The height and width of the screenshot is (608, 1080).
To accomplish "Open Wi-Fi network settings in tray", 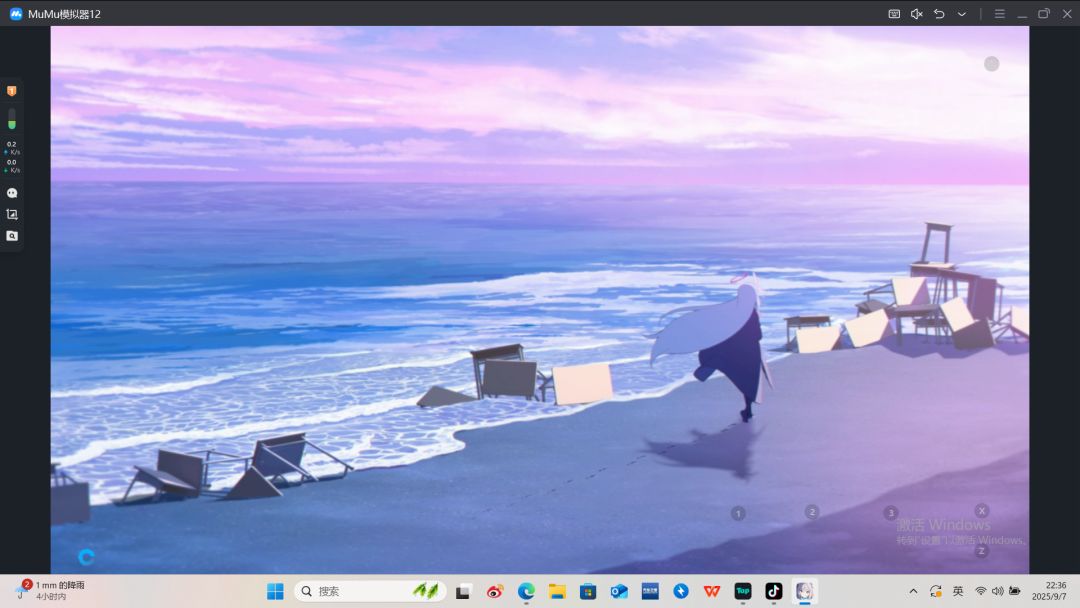I will pos(981,591).
